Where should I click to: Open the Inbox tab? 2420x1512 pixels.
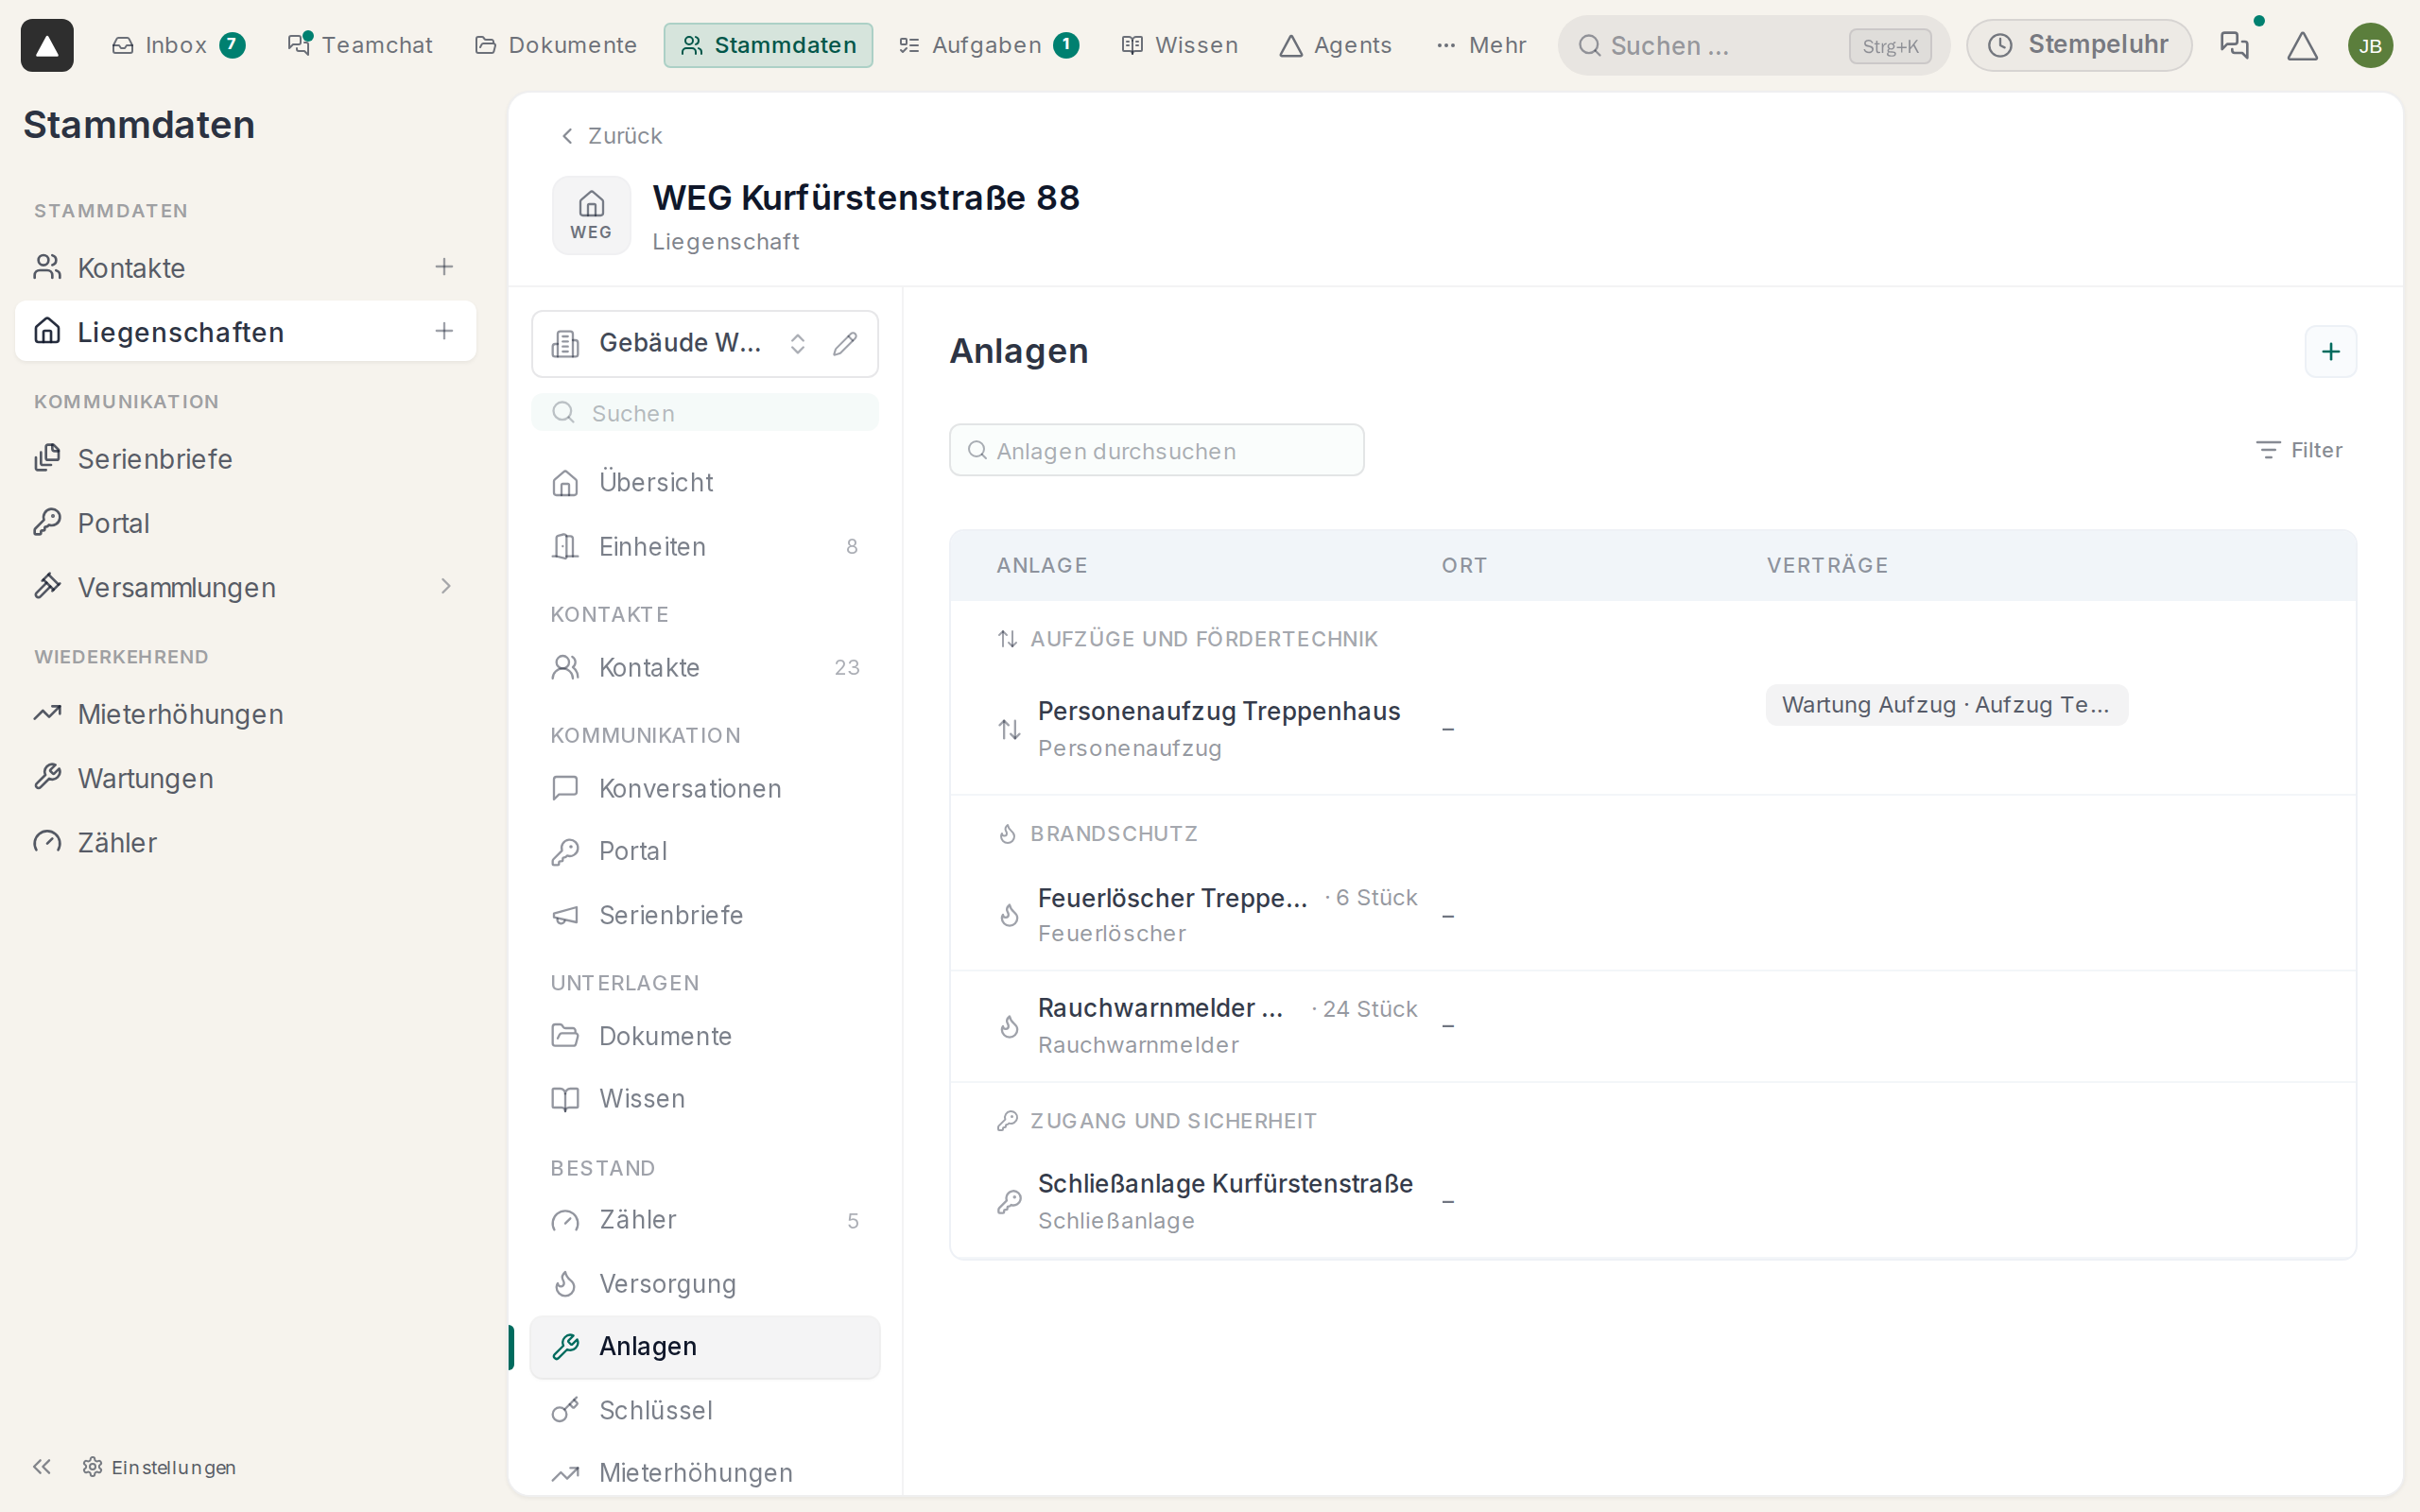pyautogui.click(x=178, y=45)
